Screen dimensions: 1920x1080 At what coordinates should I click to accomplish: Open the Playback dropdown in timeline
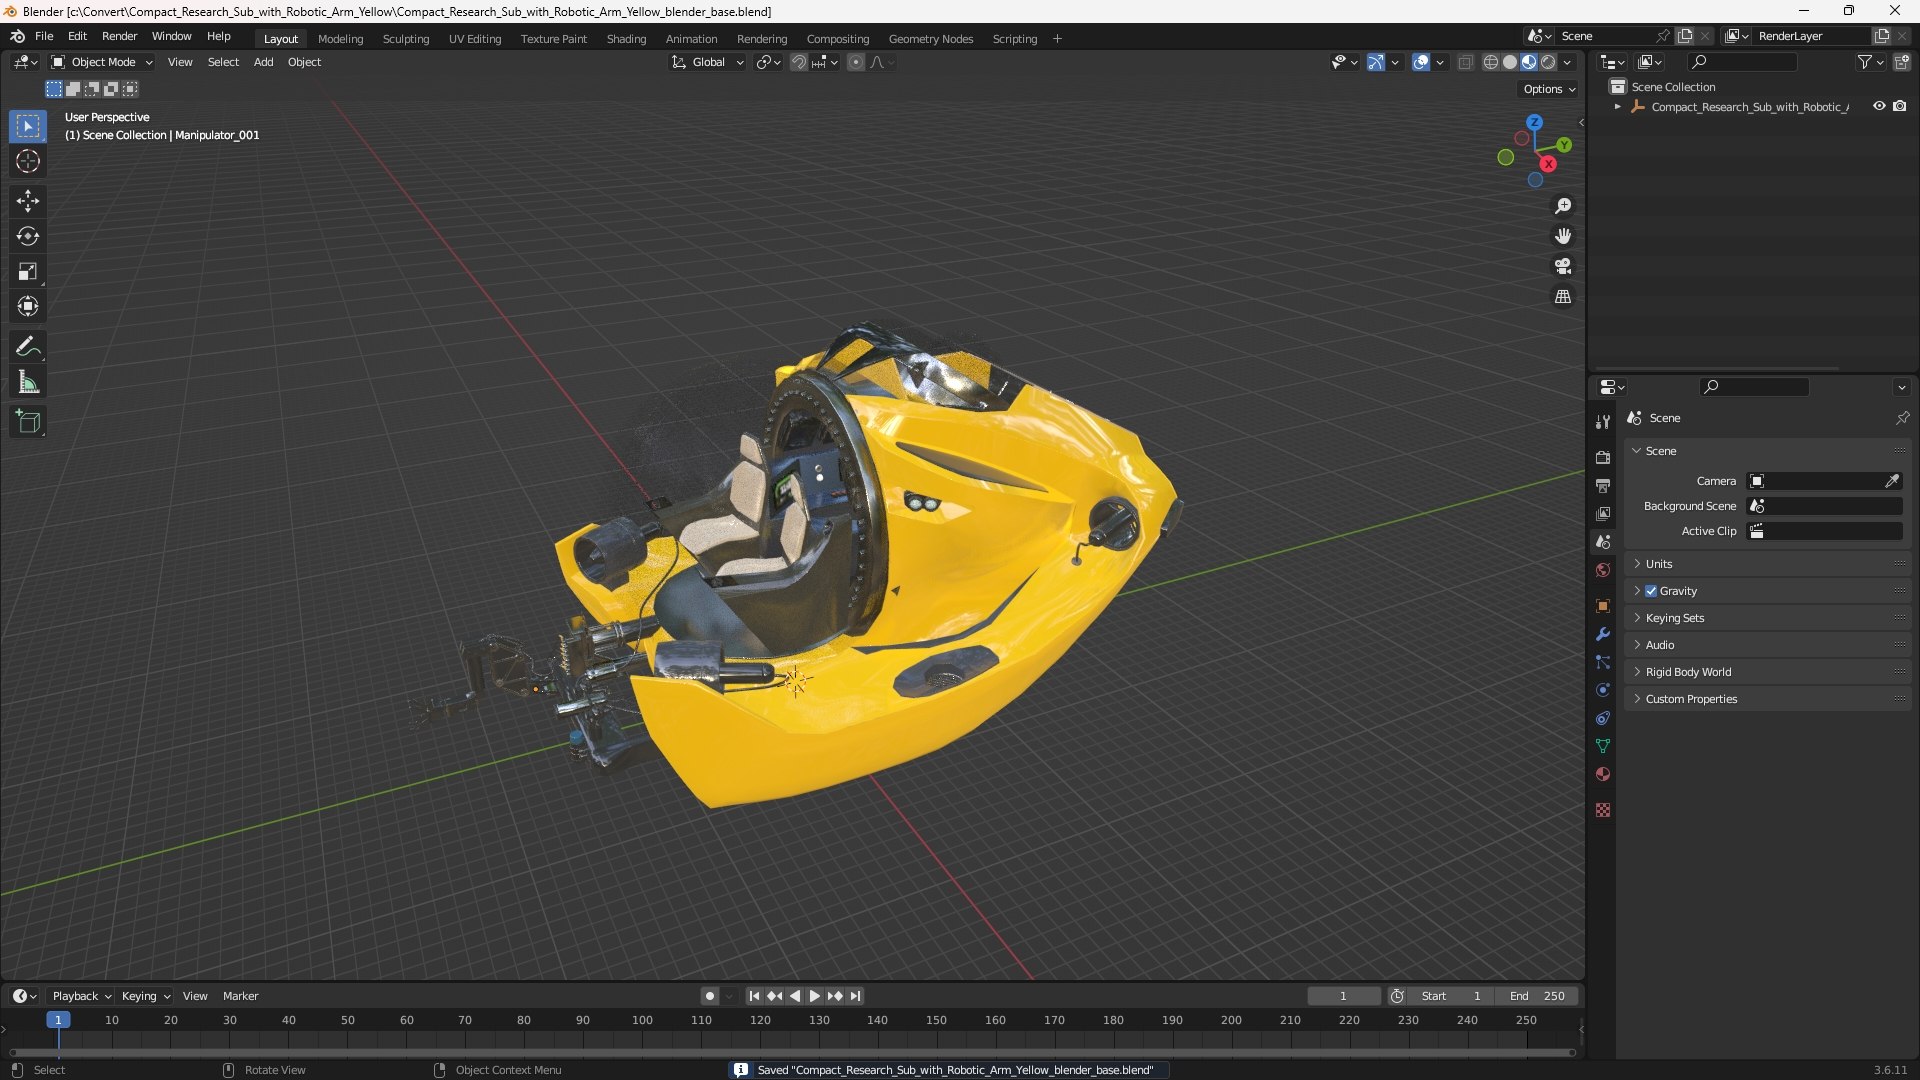(81, 996)
